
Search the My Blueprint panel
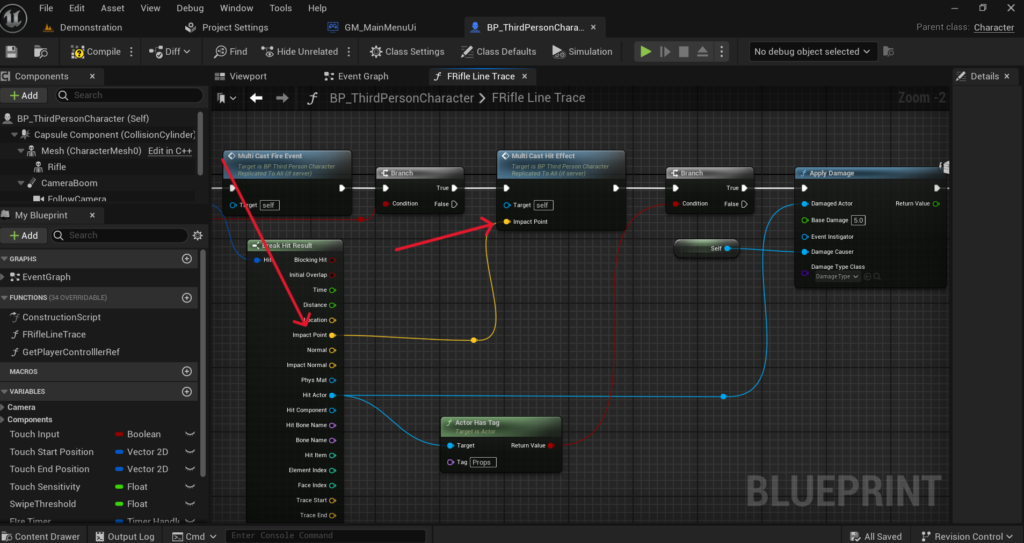click(120, 235)
